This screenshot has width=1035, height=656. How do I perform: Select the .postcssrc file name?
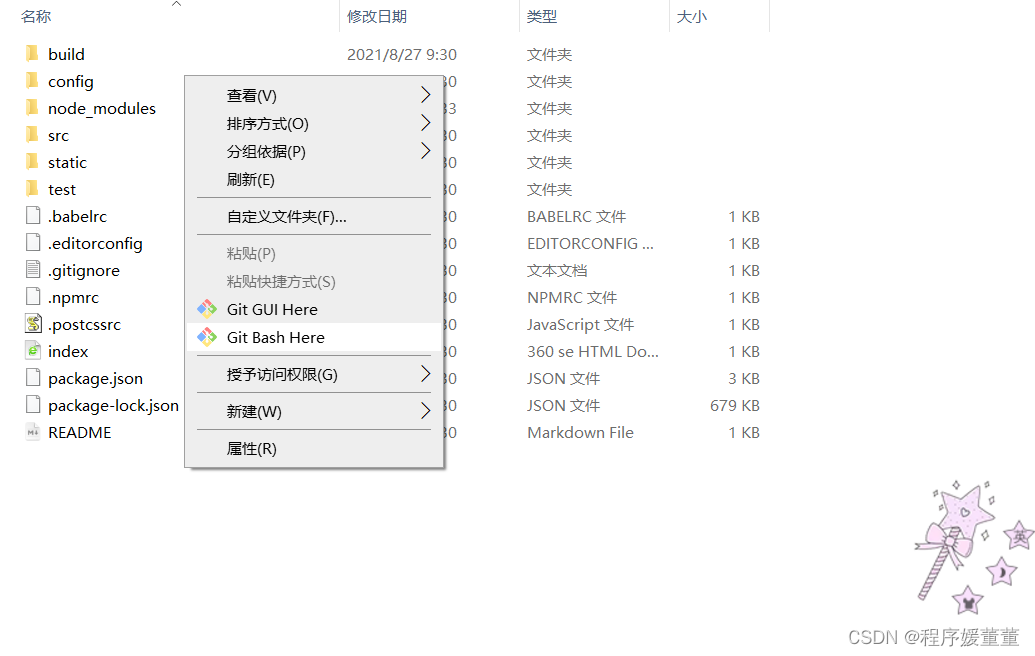click(x=84, y=325)
